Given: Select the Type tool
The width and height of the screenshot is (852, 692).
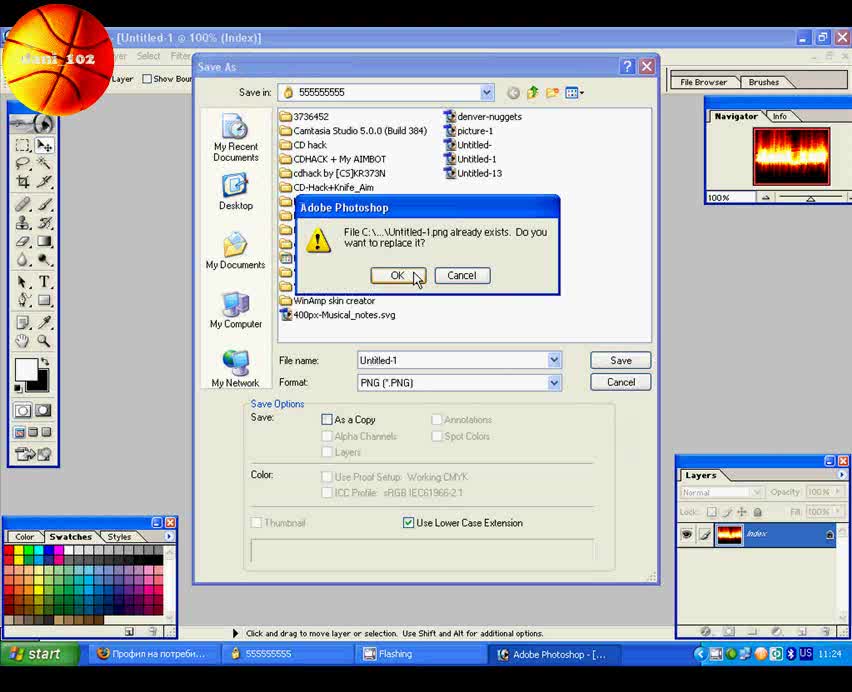Looking at the screenshot, I should click(x=44, y=281).
